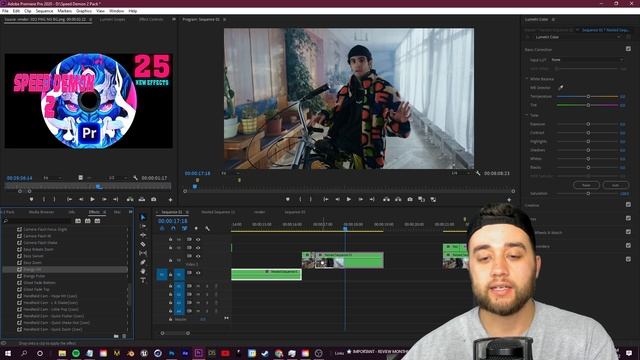Screen dimensions: 640x360
Task: Export frame from Program monitor camera icon
Action: (x=410, y=199)
